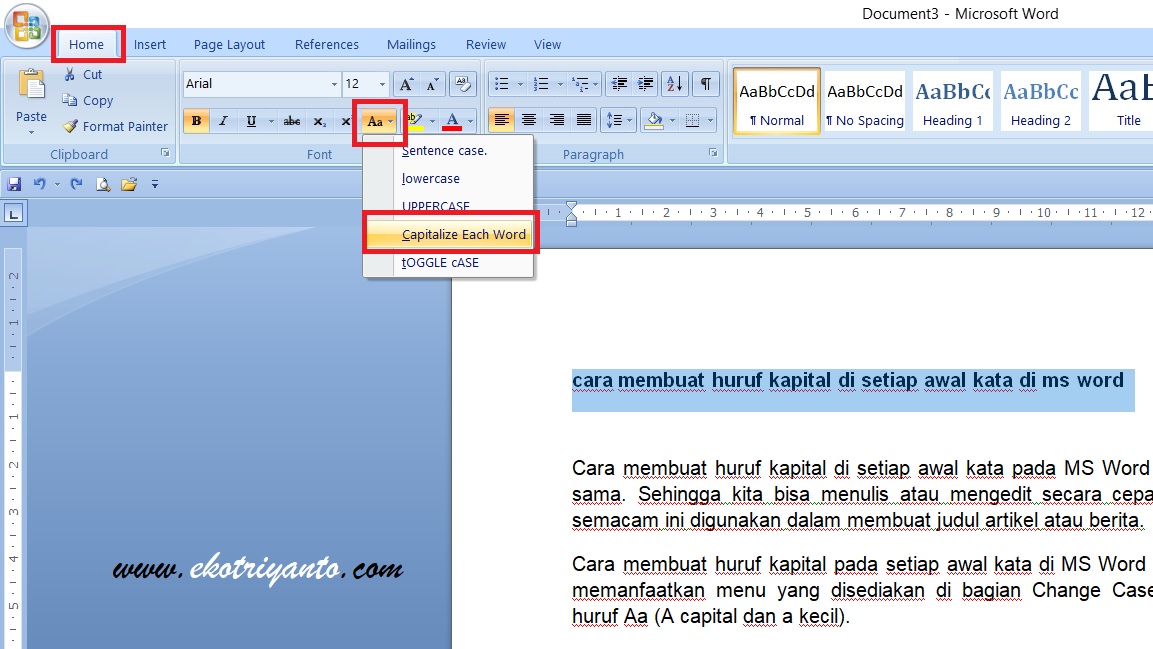Open the underline style dropdown arrow
Viewport: 1153px width, 649px height.
pyautogui.click(x=271, y=121)
